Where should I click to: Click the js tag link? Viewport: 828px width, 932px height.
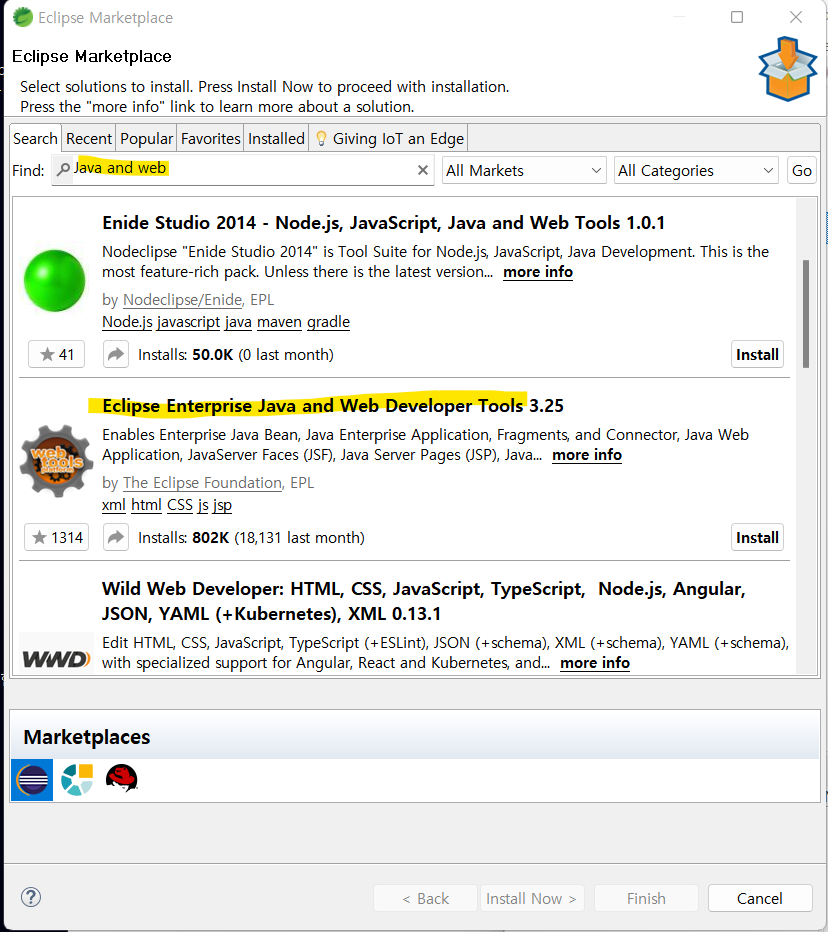point(203,505)
